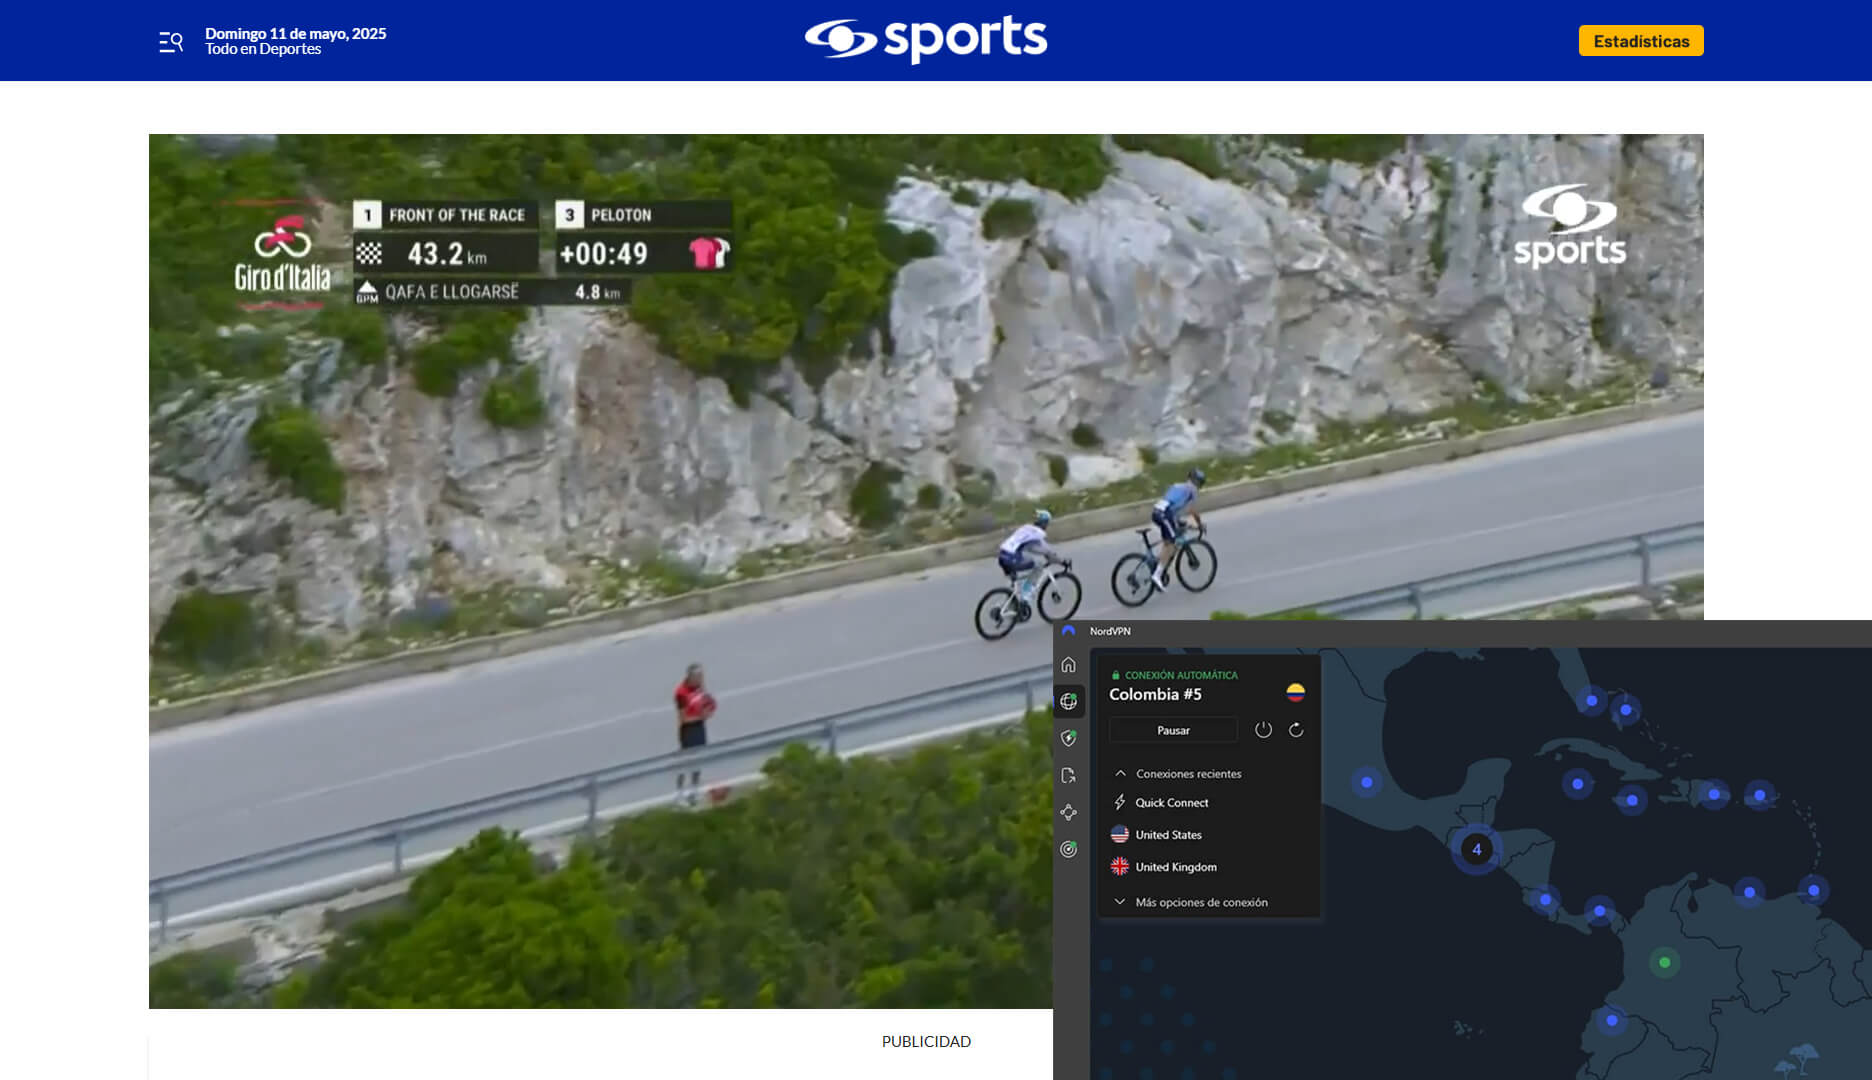Click the 43.2 km distance readout
The width and height of the screenshot is (1872, 1080).
(x=446, y=254)
